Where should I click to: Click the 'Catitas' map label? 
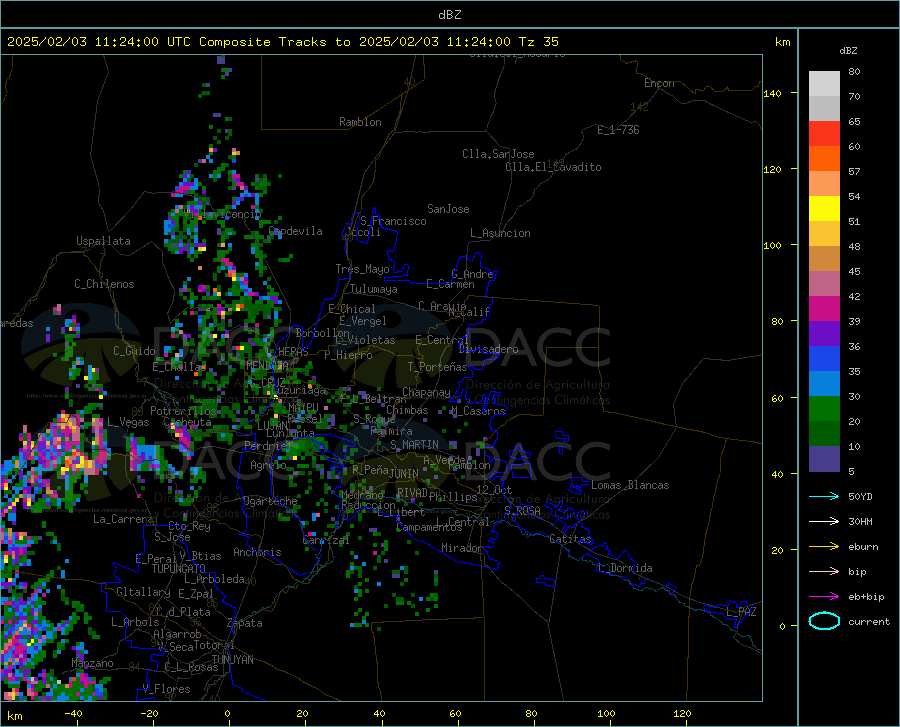570,539
